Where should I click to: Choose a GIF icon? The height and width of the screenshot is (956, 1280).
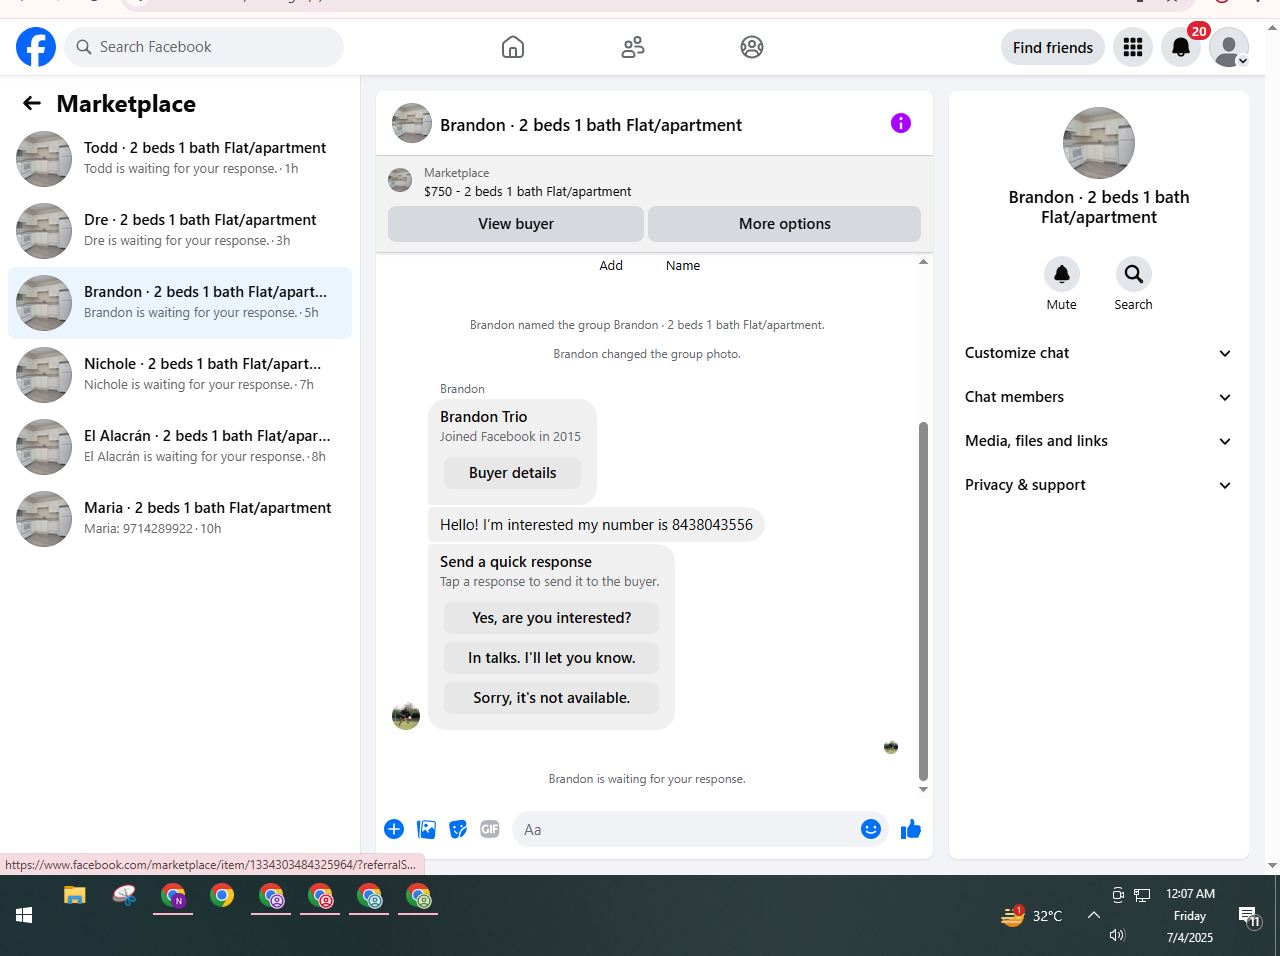(490, 829)
